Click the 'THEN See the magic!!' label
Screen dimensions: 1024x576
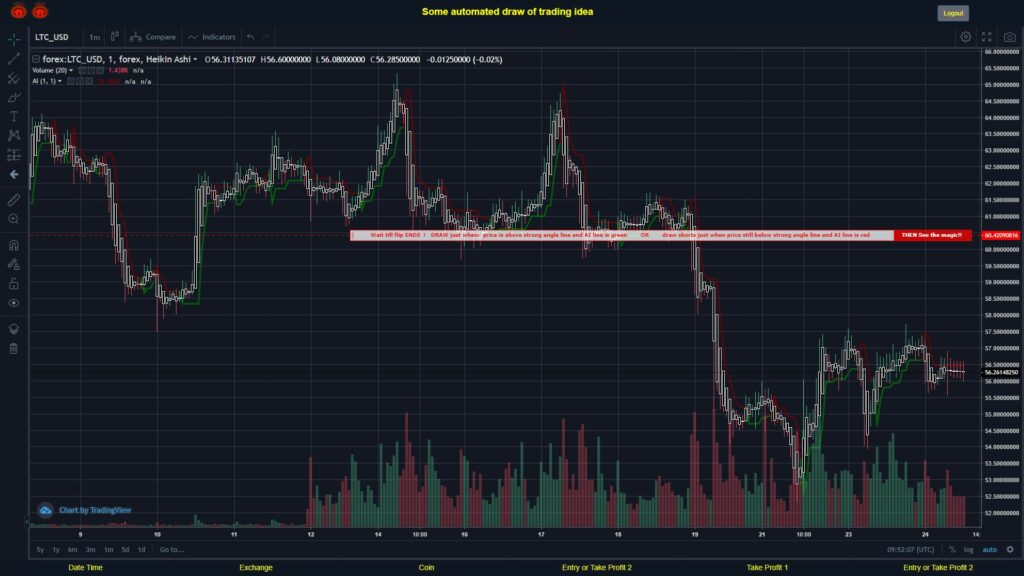coord(932,235)
